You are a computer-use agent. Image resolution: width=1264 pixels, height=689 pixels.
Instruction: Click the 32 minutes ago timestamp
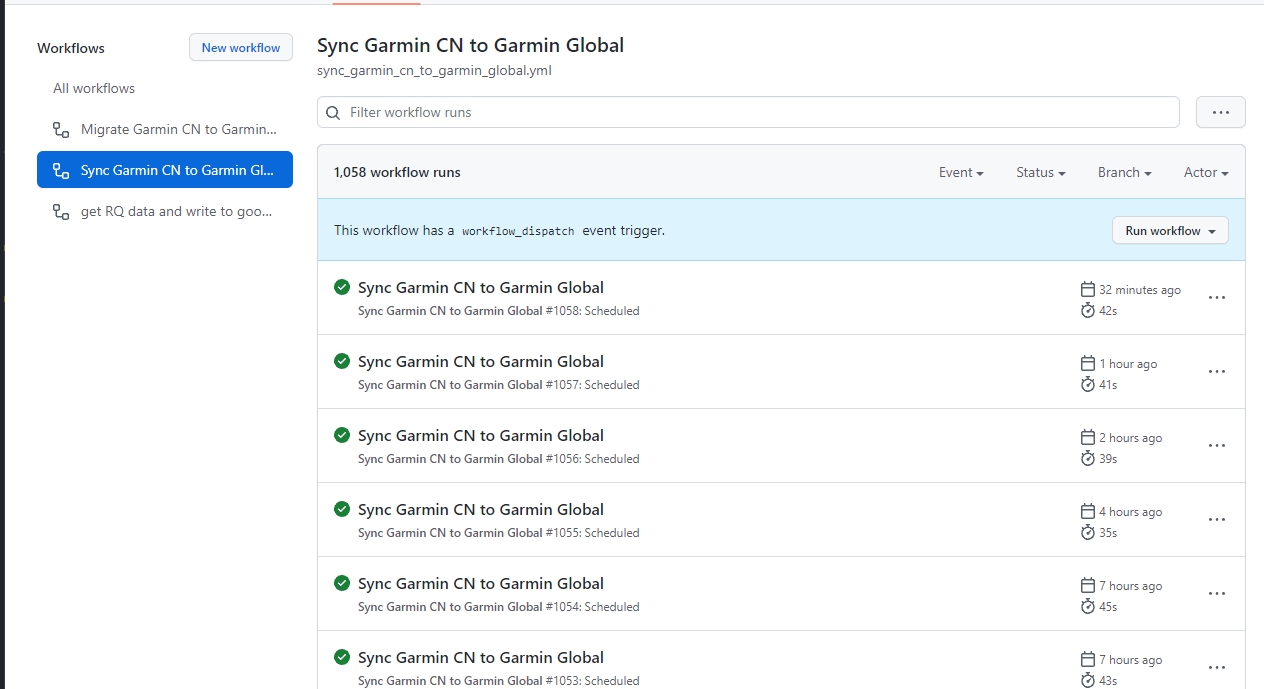coord(1140,290)
